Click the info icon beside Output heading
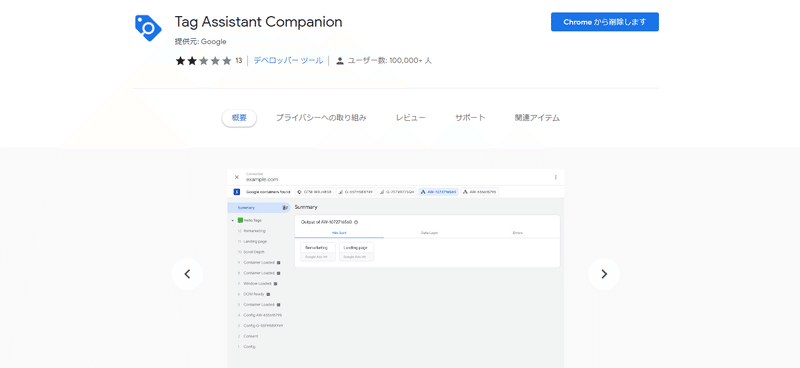 coord(356,222)
